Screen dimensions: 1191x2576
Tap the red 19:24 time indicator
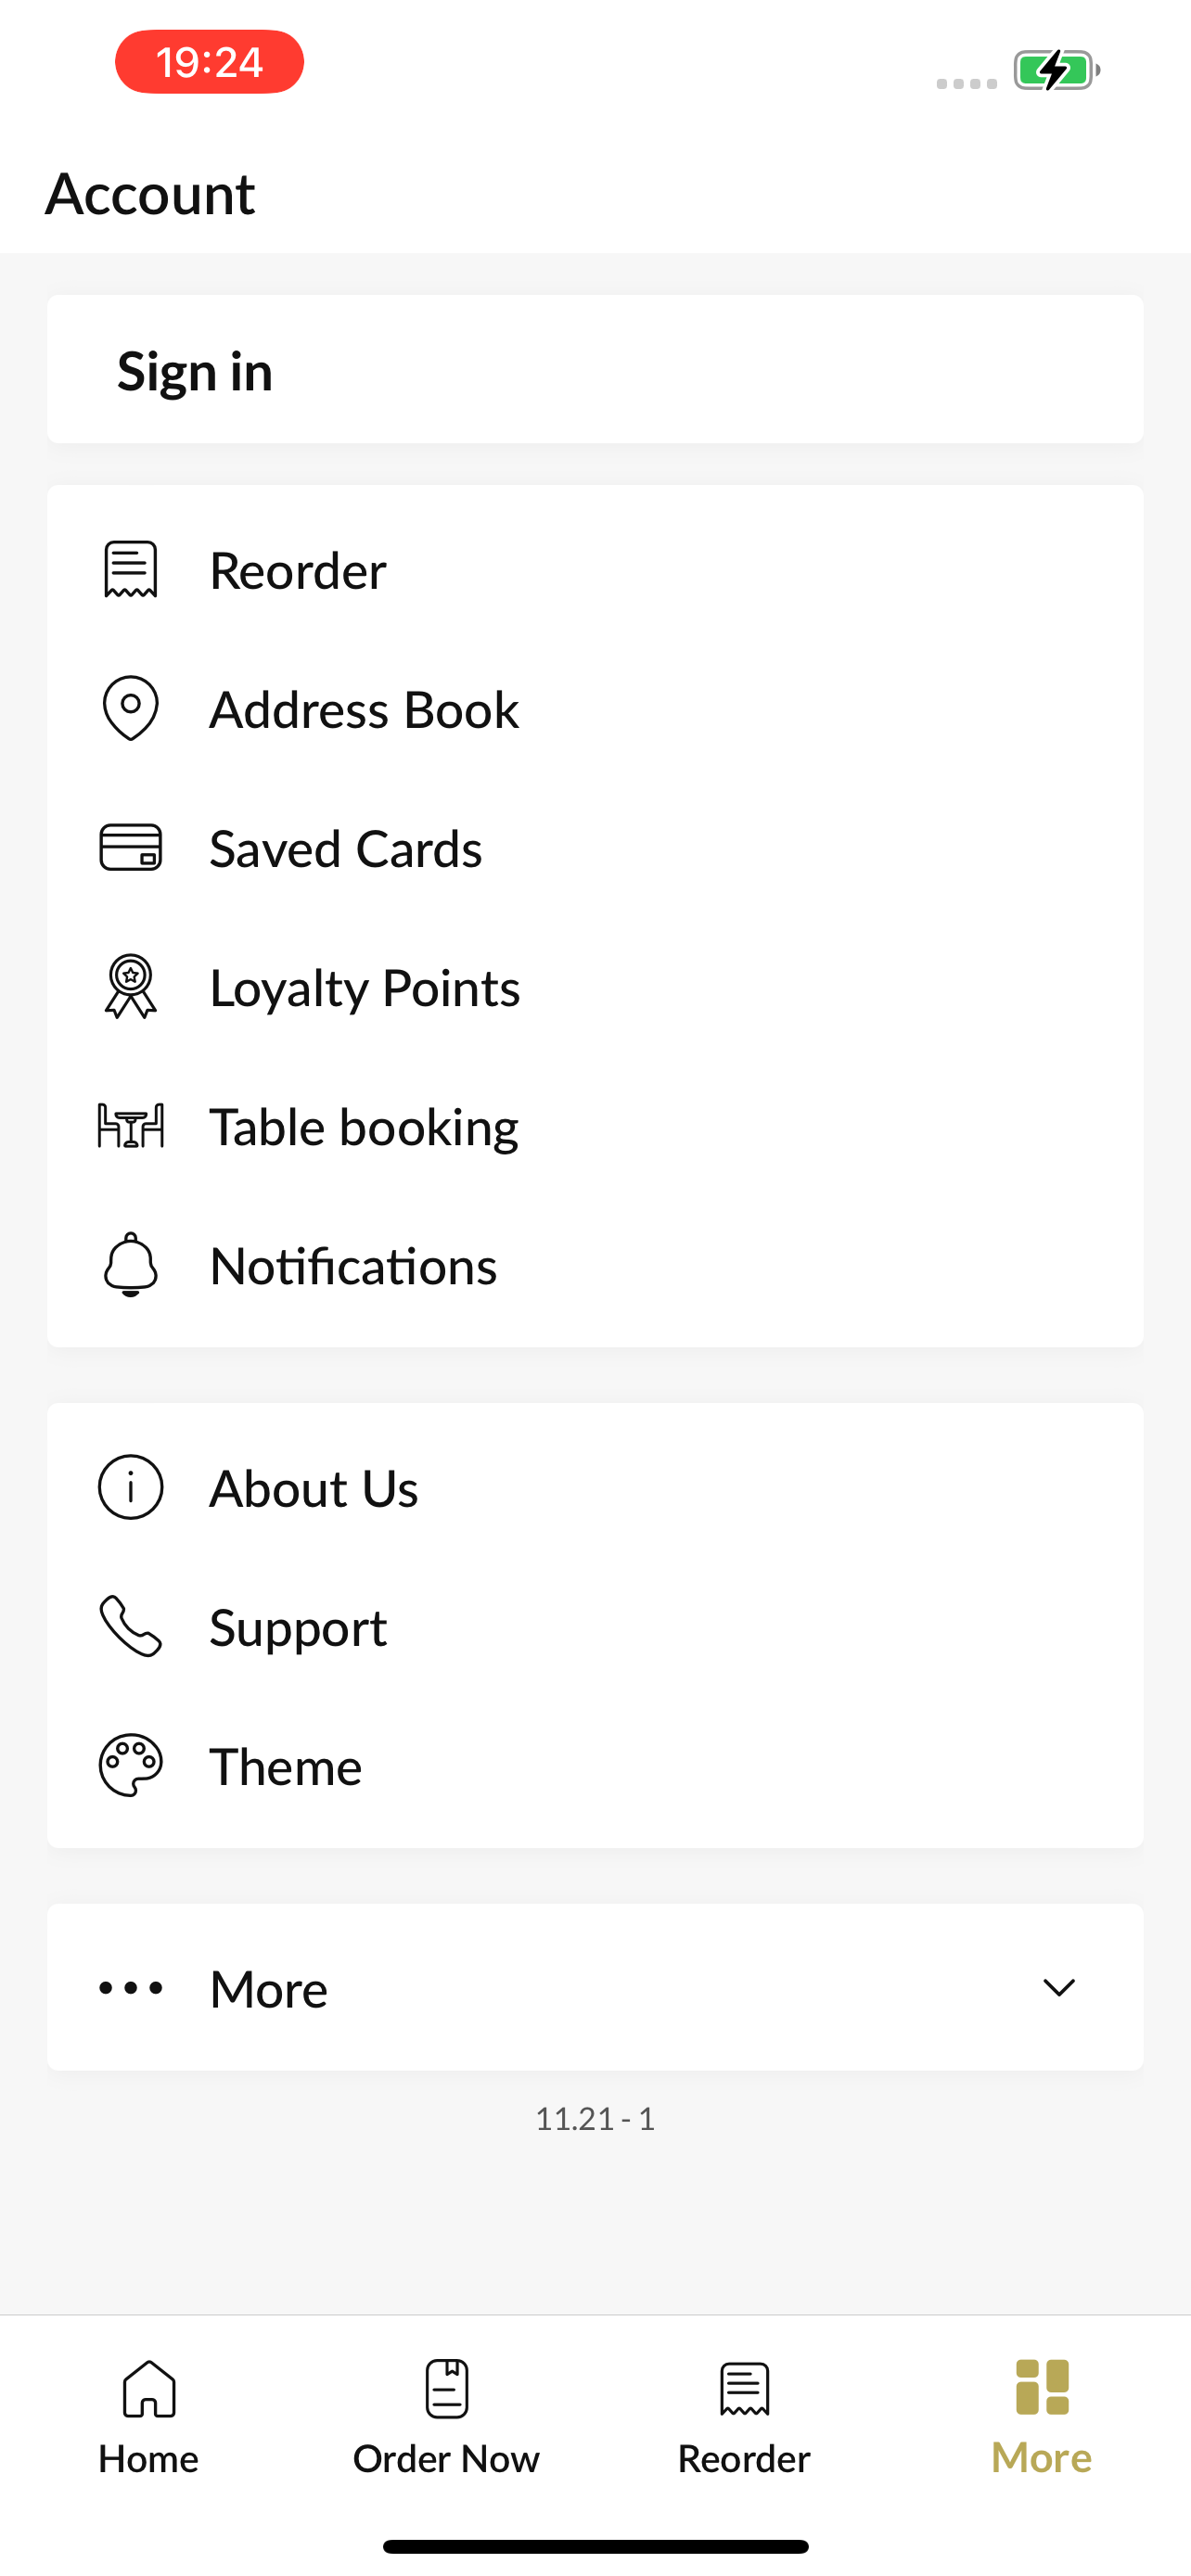(210, 62)
